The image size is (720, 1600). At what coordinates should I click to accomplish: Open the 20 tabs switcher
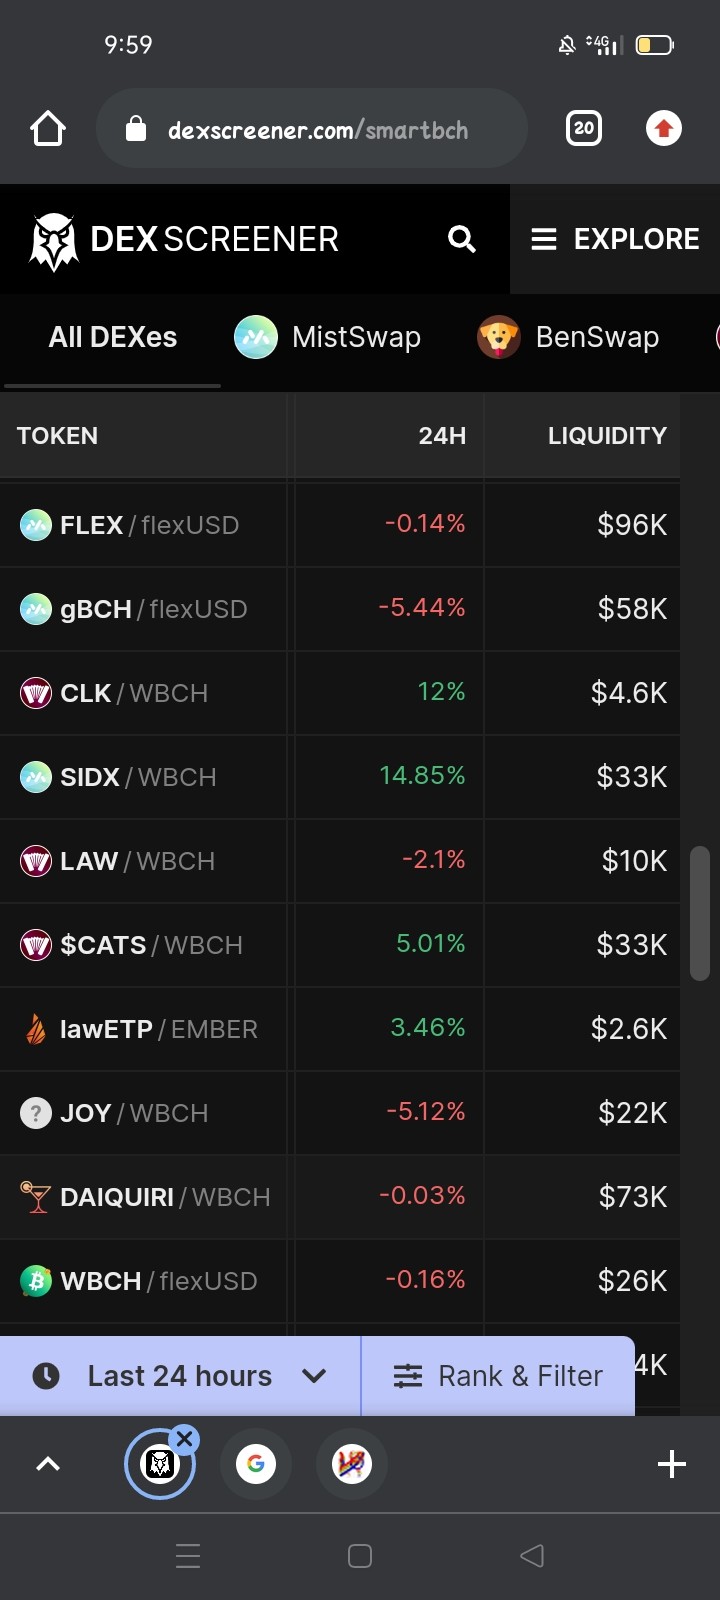584,128
